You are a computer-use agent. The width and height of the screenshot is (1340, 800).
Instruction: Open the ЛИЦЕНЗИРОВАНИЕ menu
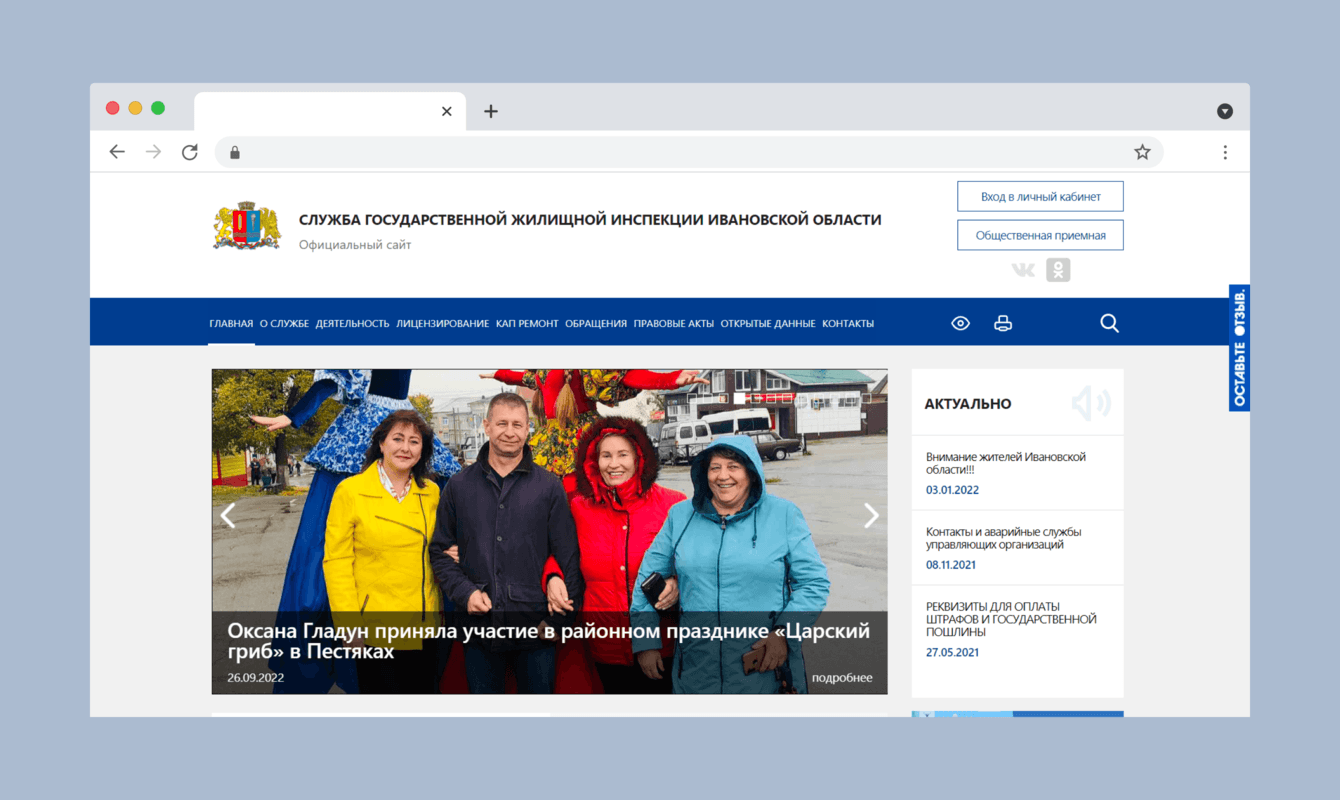(x=442, y=323)
